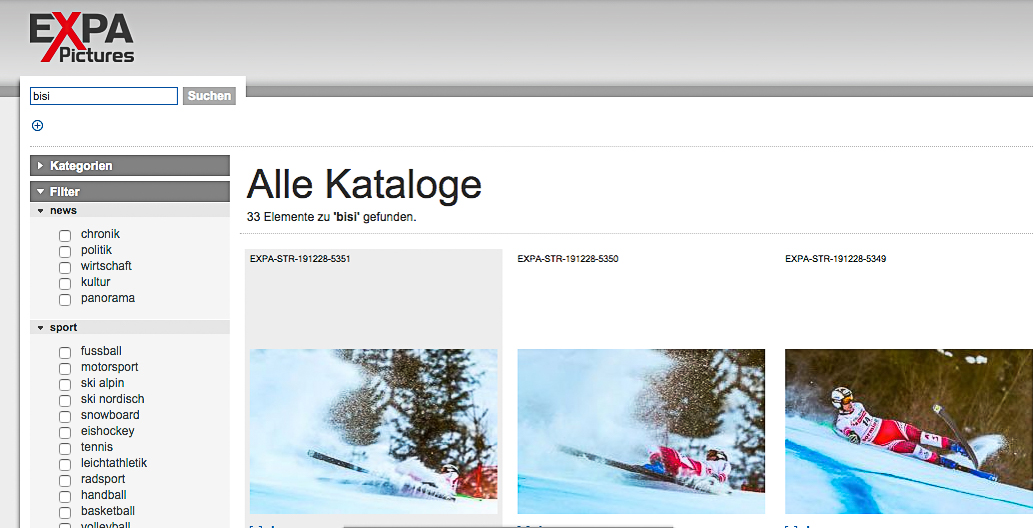
Task: Open the EXPA-STR-191228-5350 skier photo
Action: 641,431
